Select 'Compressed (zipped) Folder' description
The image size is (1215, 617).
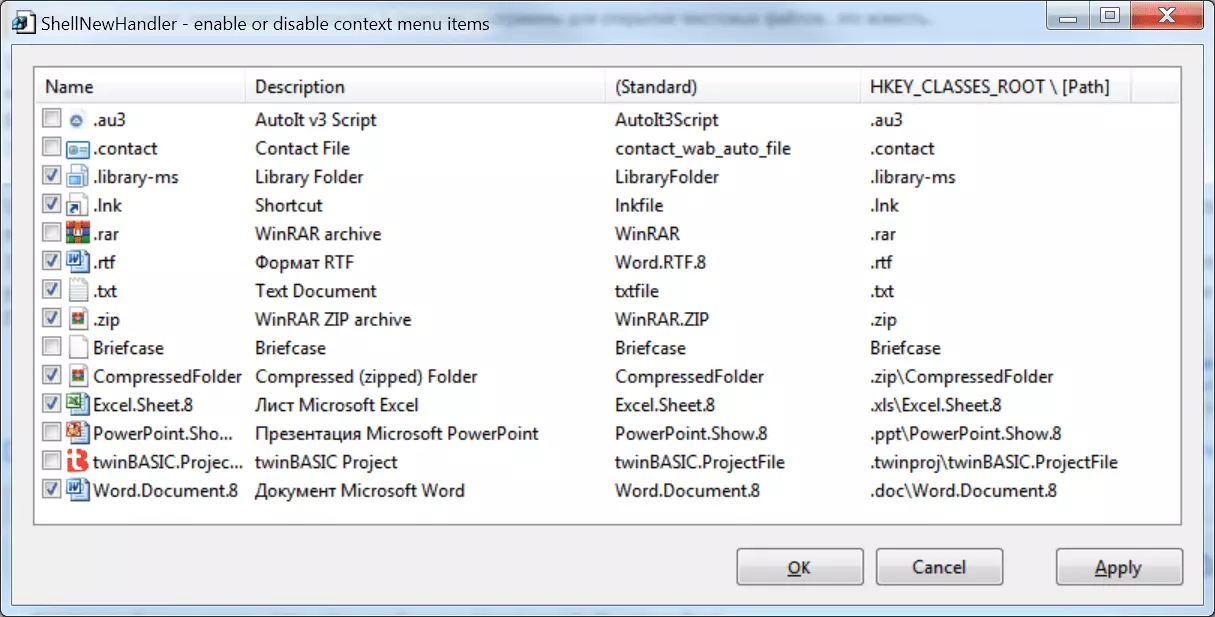366,377
